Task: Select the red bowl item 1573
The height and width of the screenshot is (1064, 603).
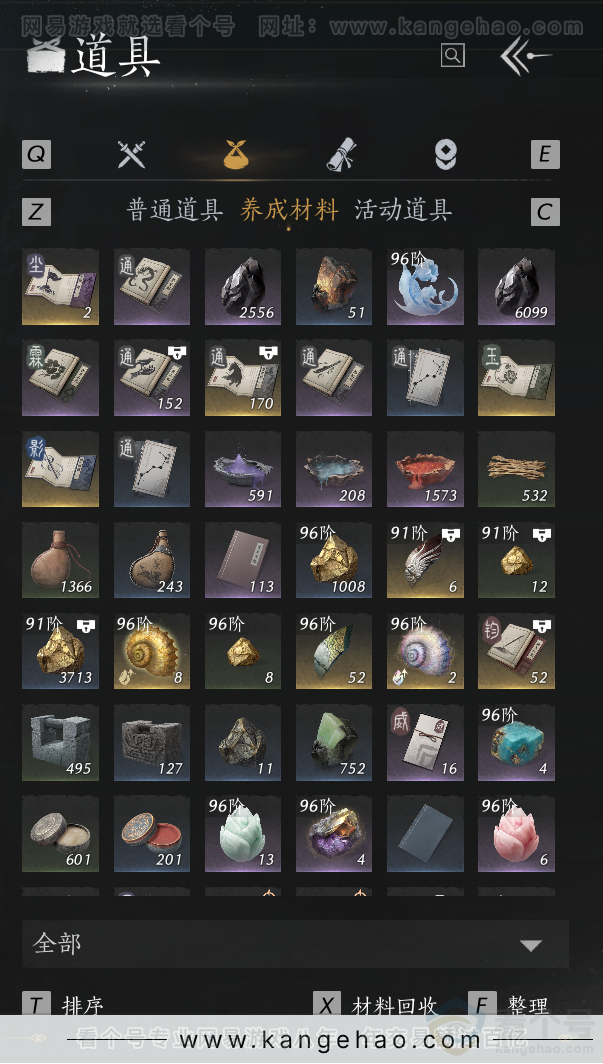Action: pos(425,470)
